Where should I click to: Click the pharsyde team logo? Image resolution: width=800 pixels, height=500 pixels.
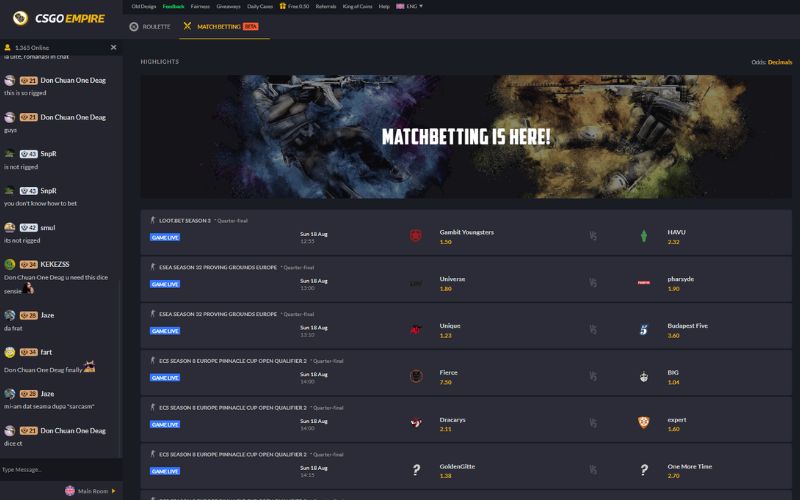[x=644, y=283]
